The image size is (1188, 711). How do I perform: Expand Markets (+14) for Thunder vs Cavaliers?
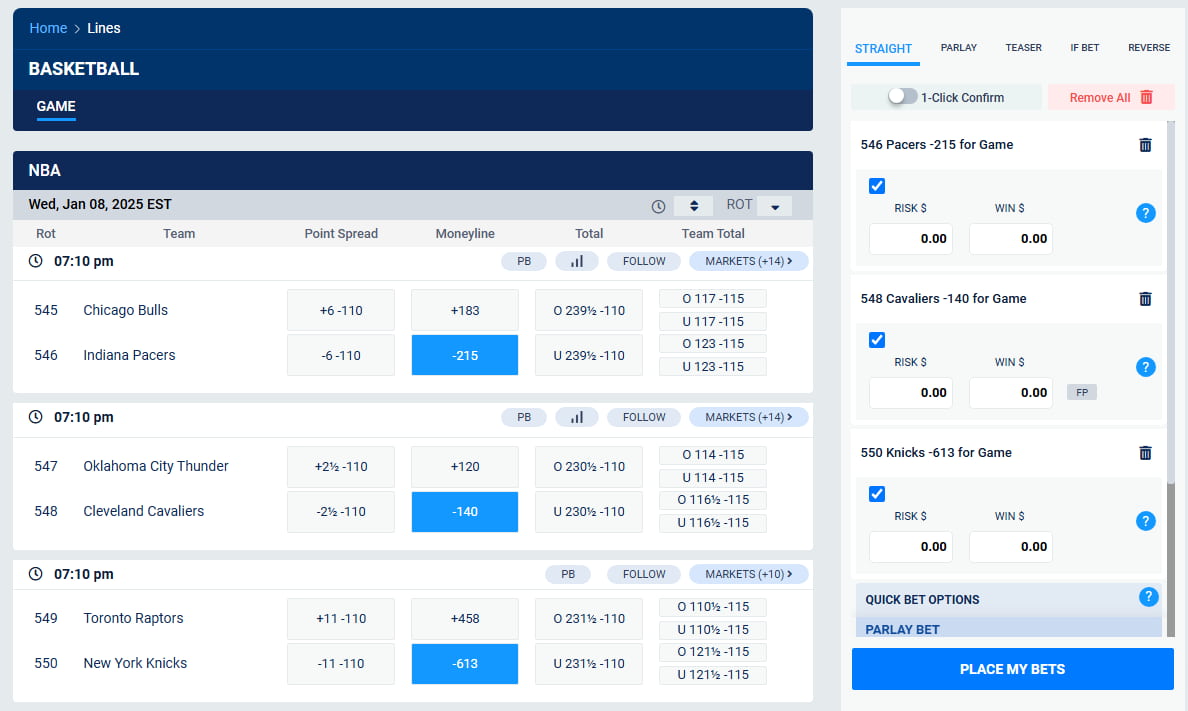tap(749, 418)
